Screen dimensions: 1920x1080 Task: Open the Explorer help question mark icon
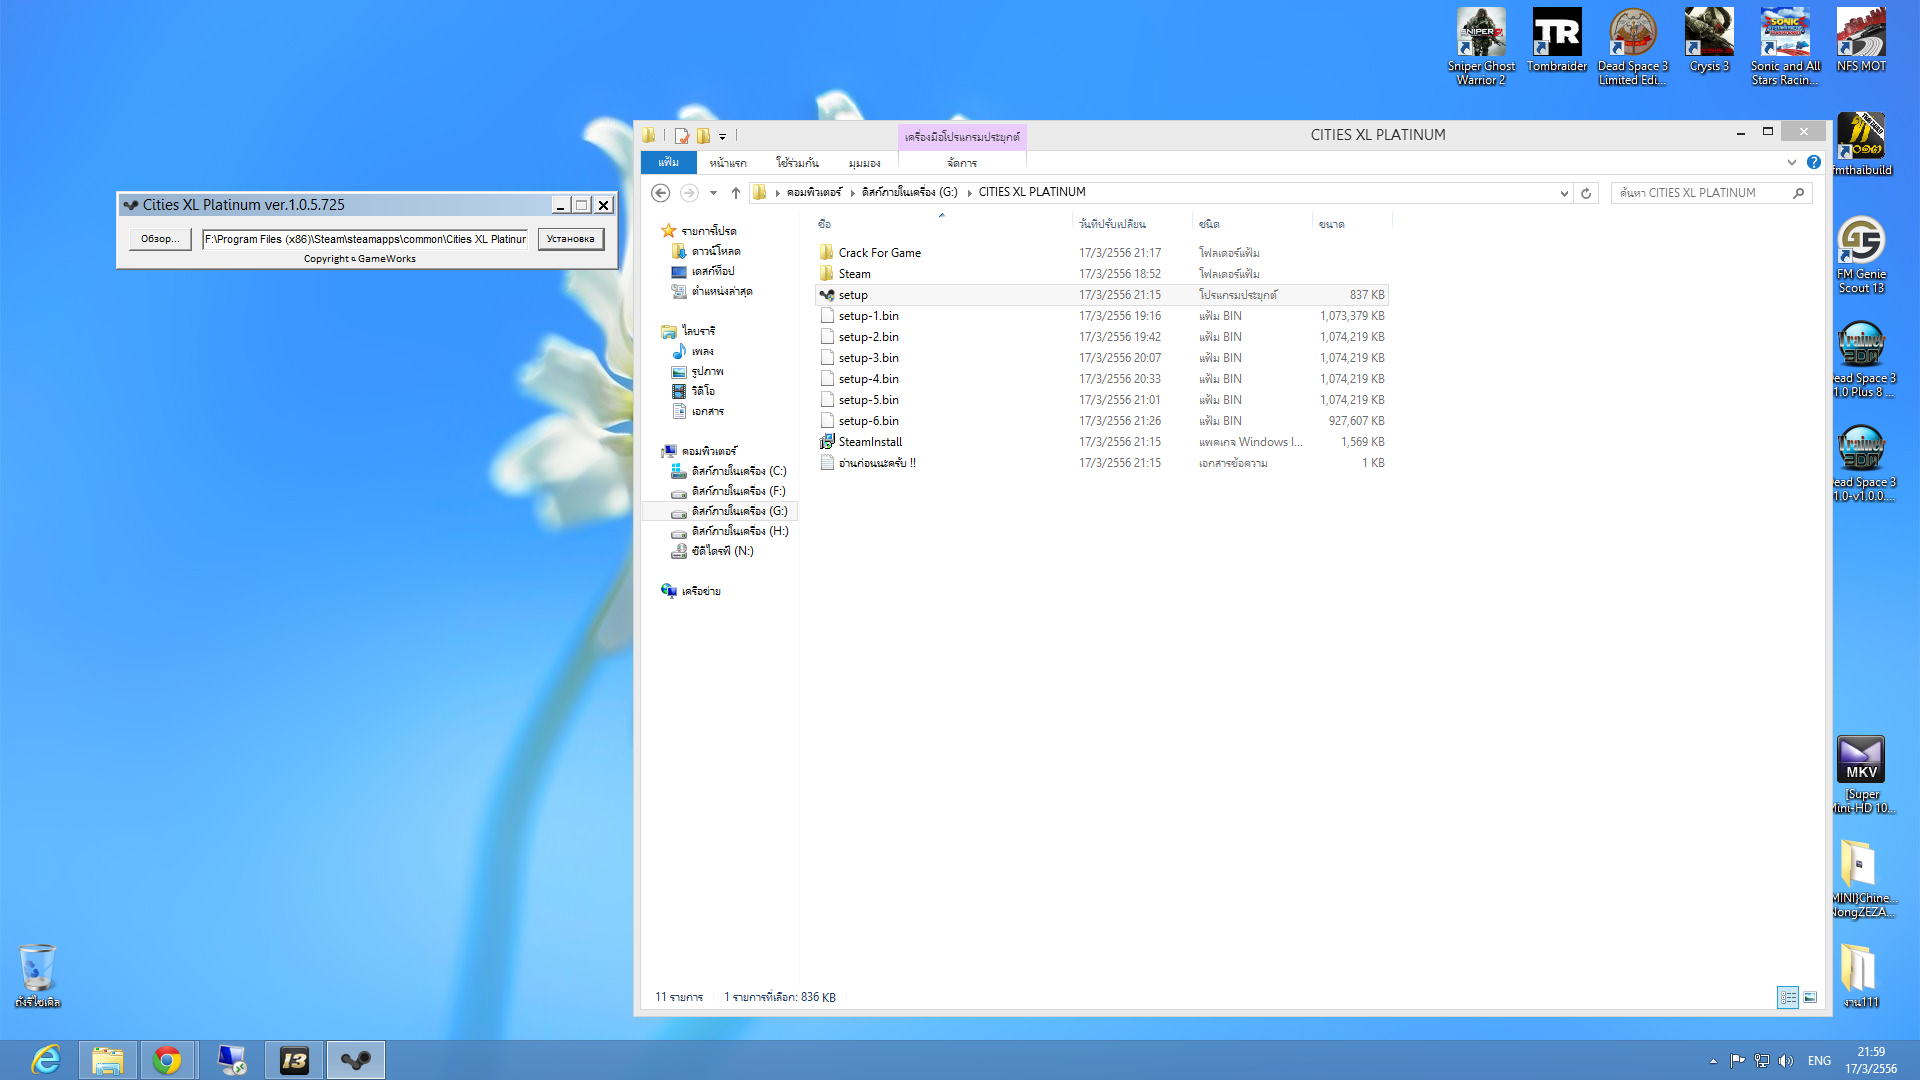coord(1814,162)
